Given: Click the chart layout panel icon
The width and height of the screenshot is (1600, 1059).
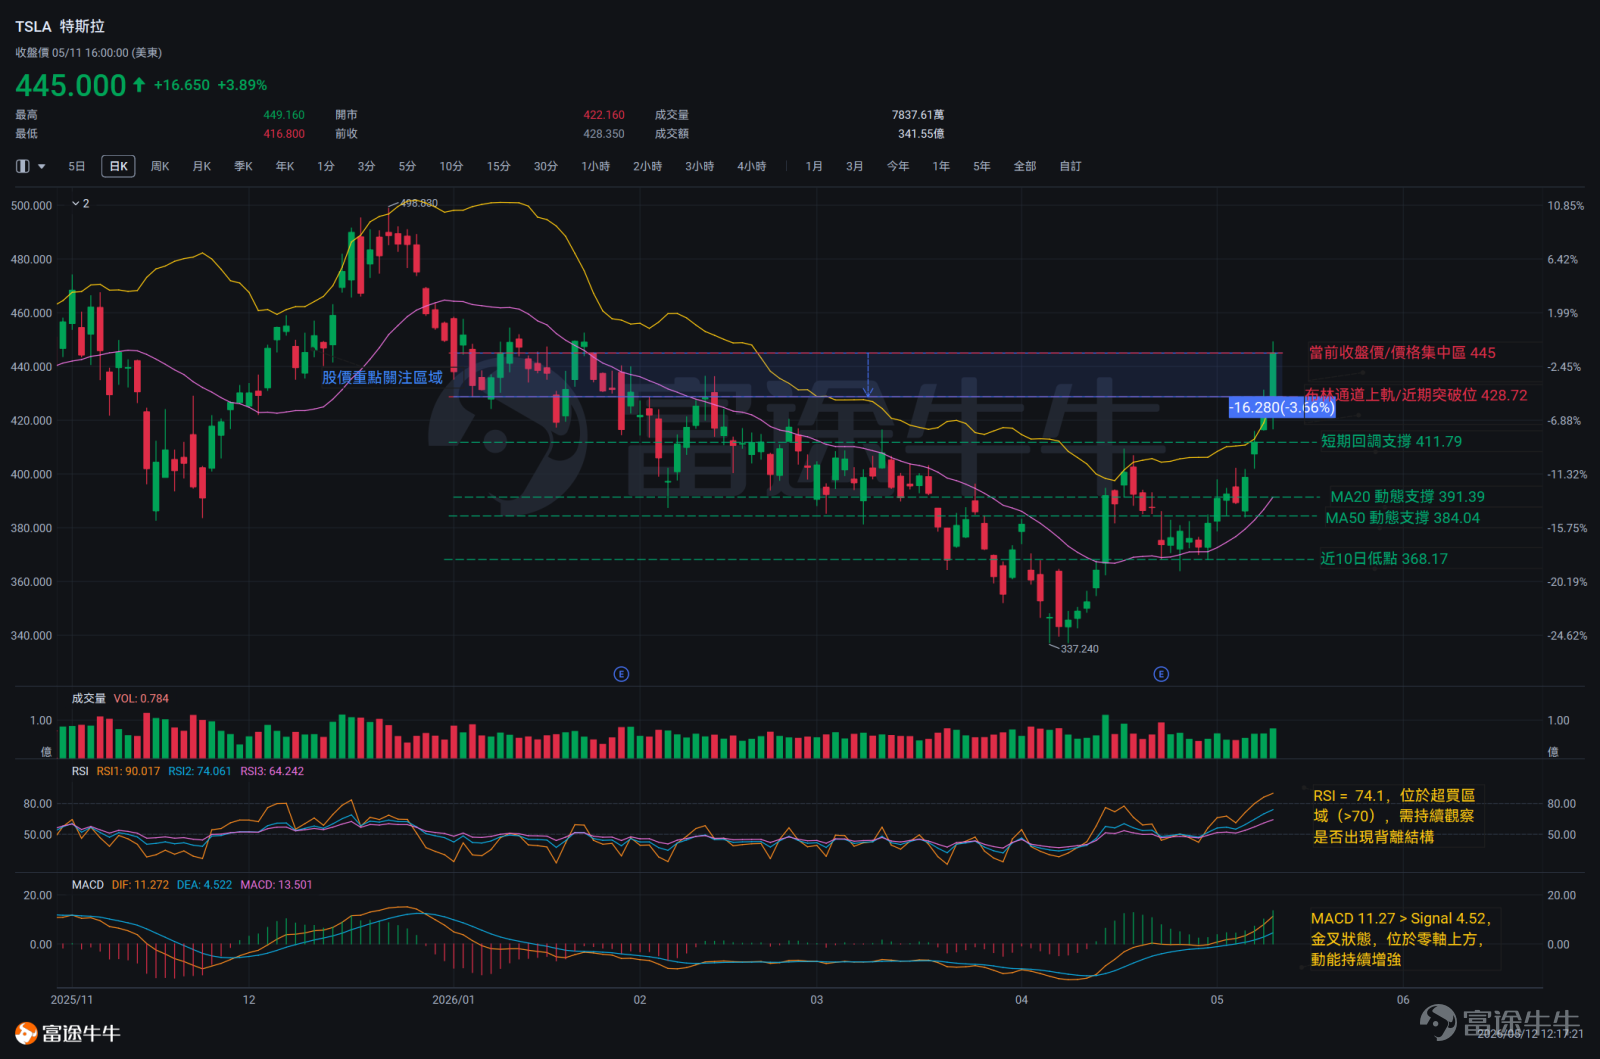Looking at the screenshot, I should [x=23, y=166].
